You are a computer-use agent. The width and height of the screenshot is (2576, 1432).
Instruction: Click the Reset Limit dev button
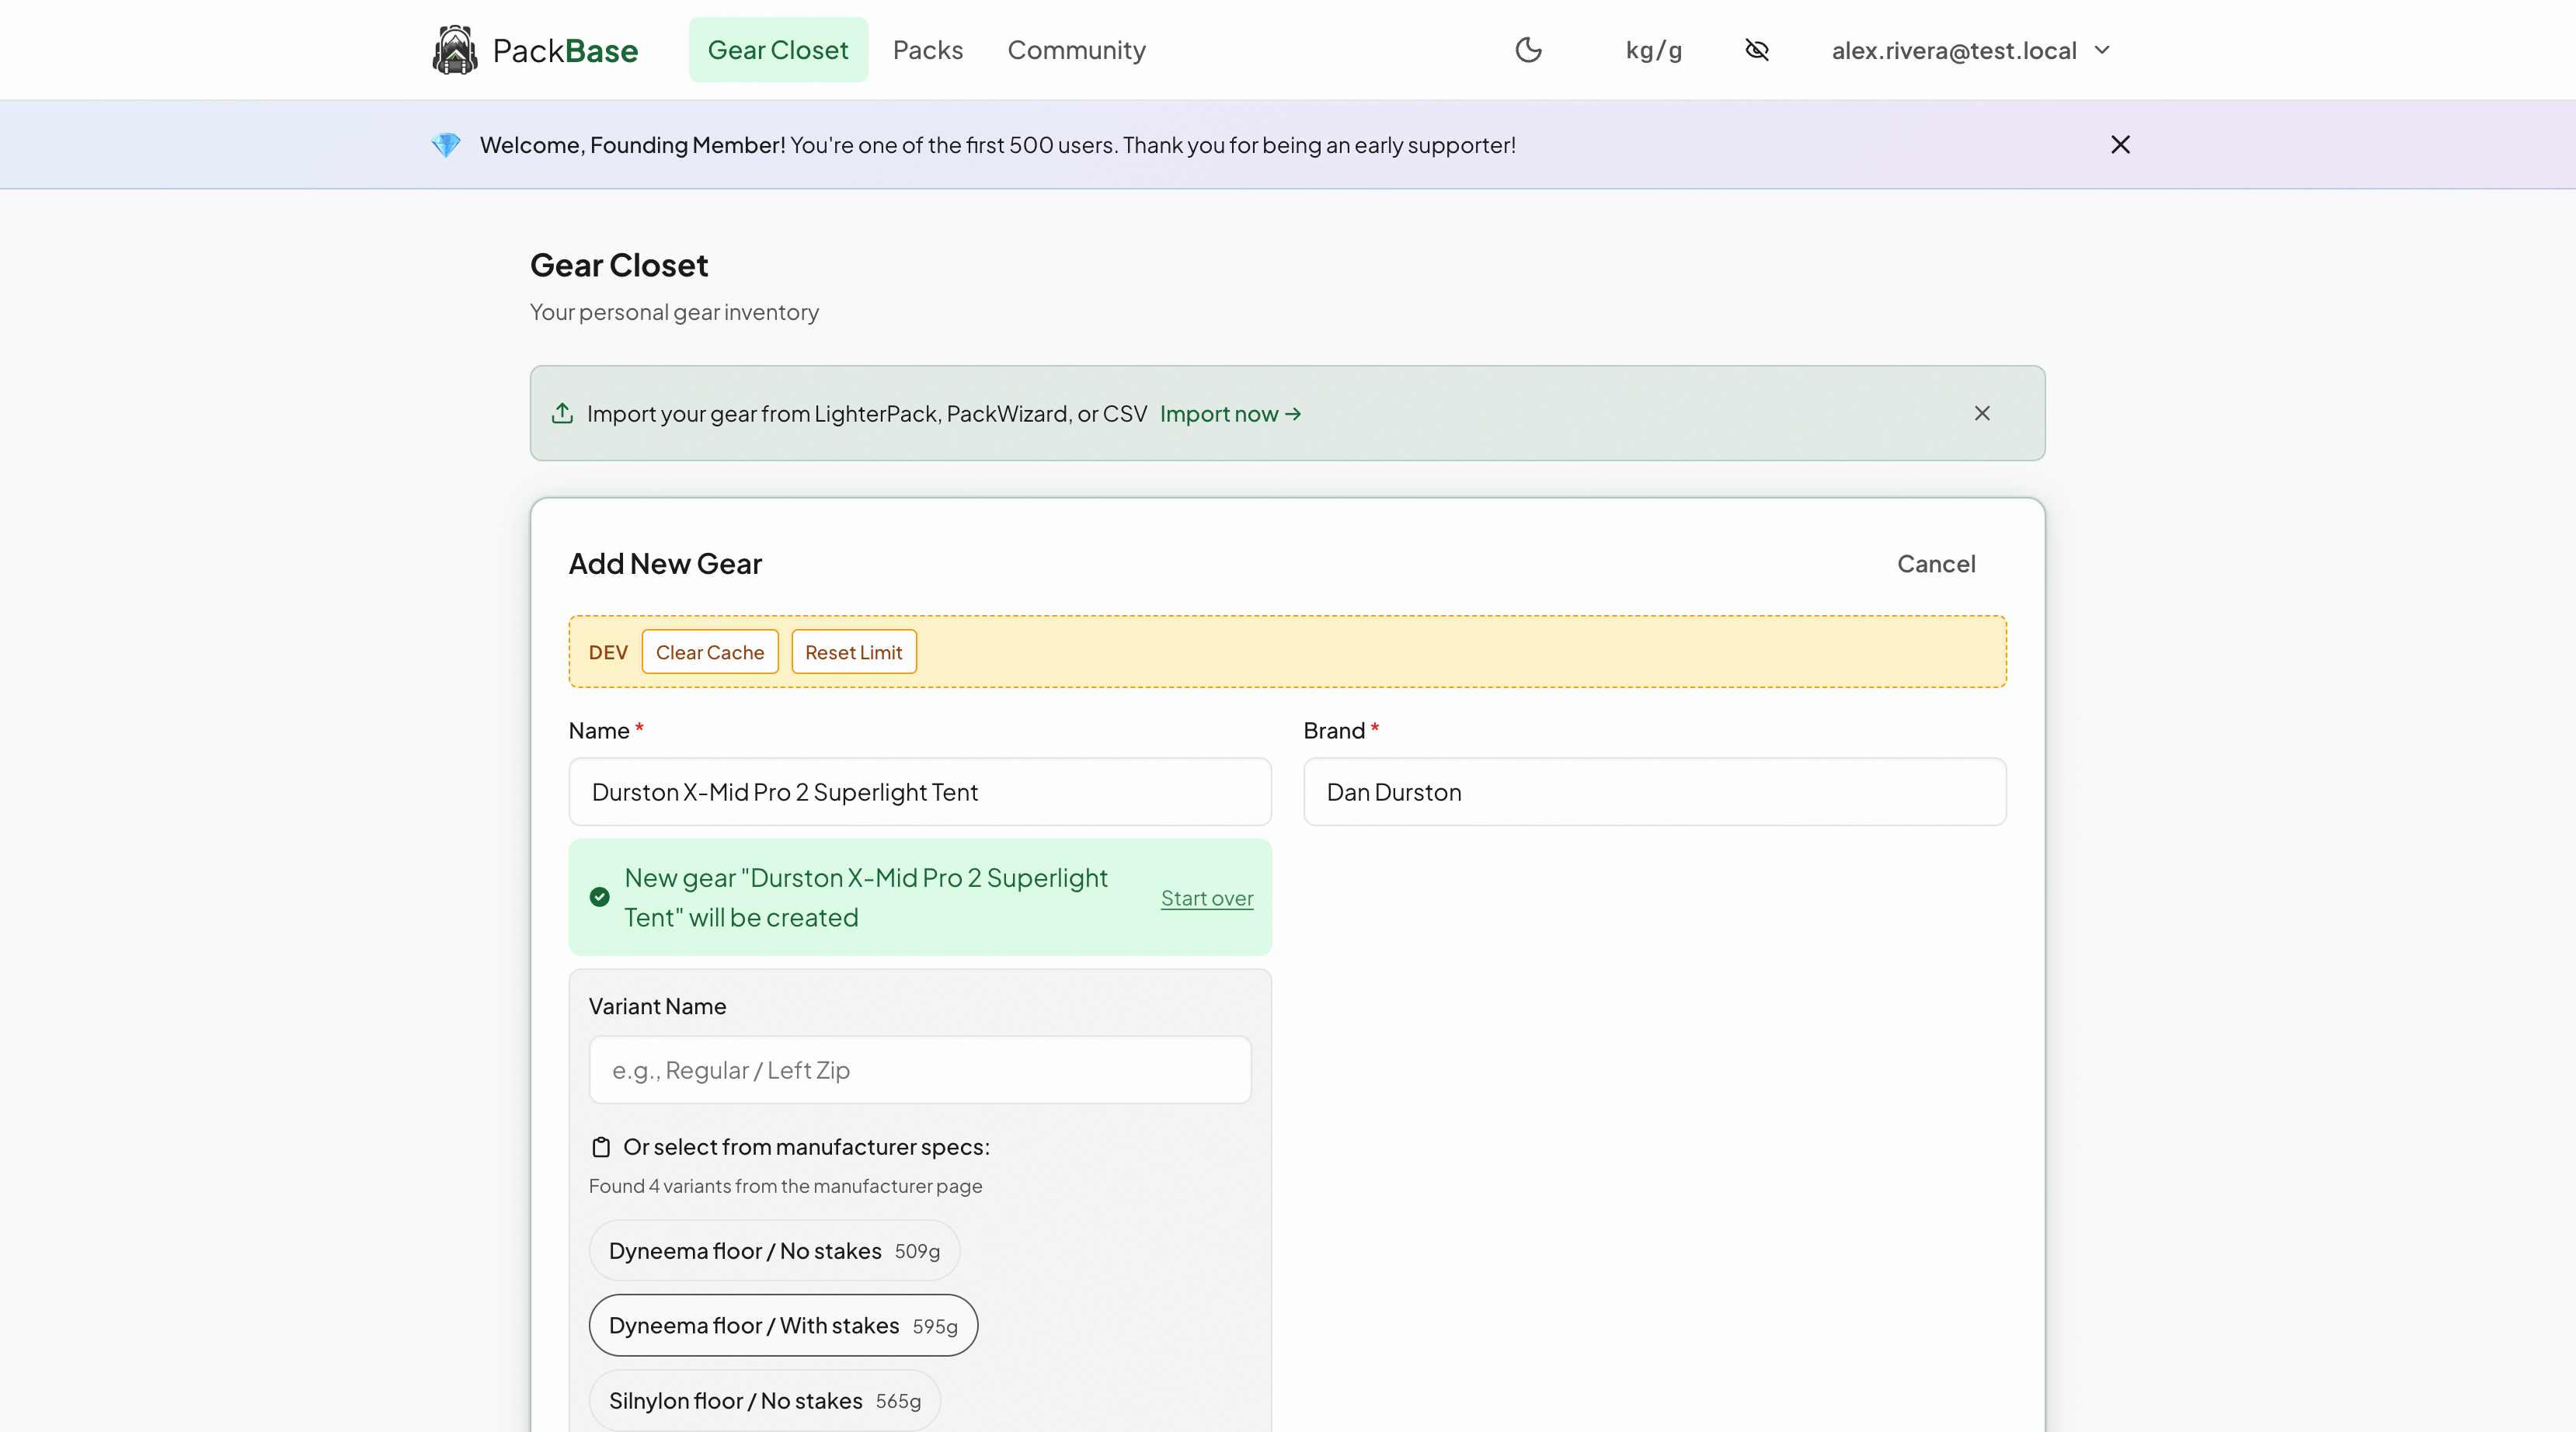853,652
